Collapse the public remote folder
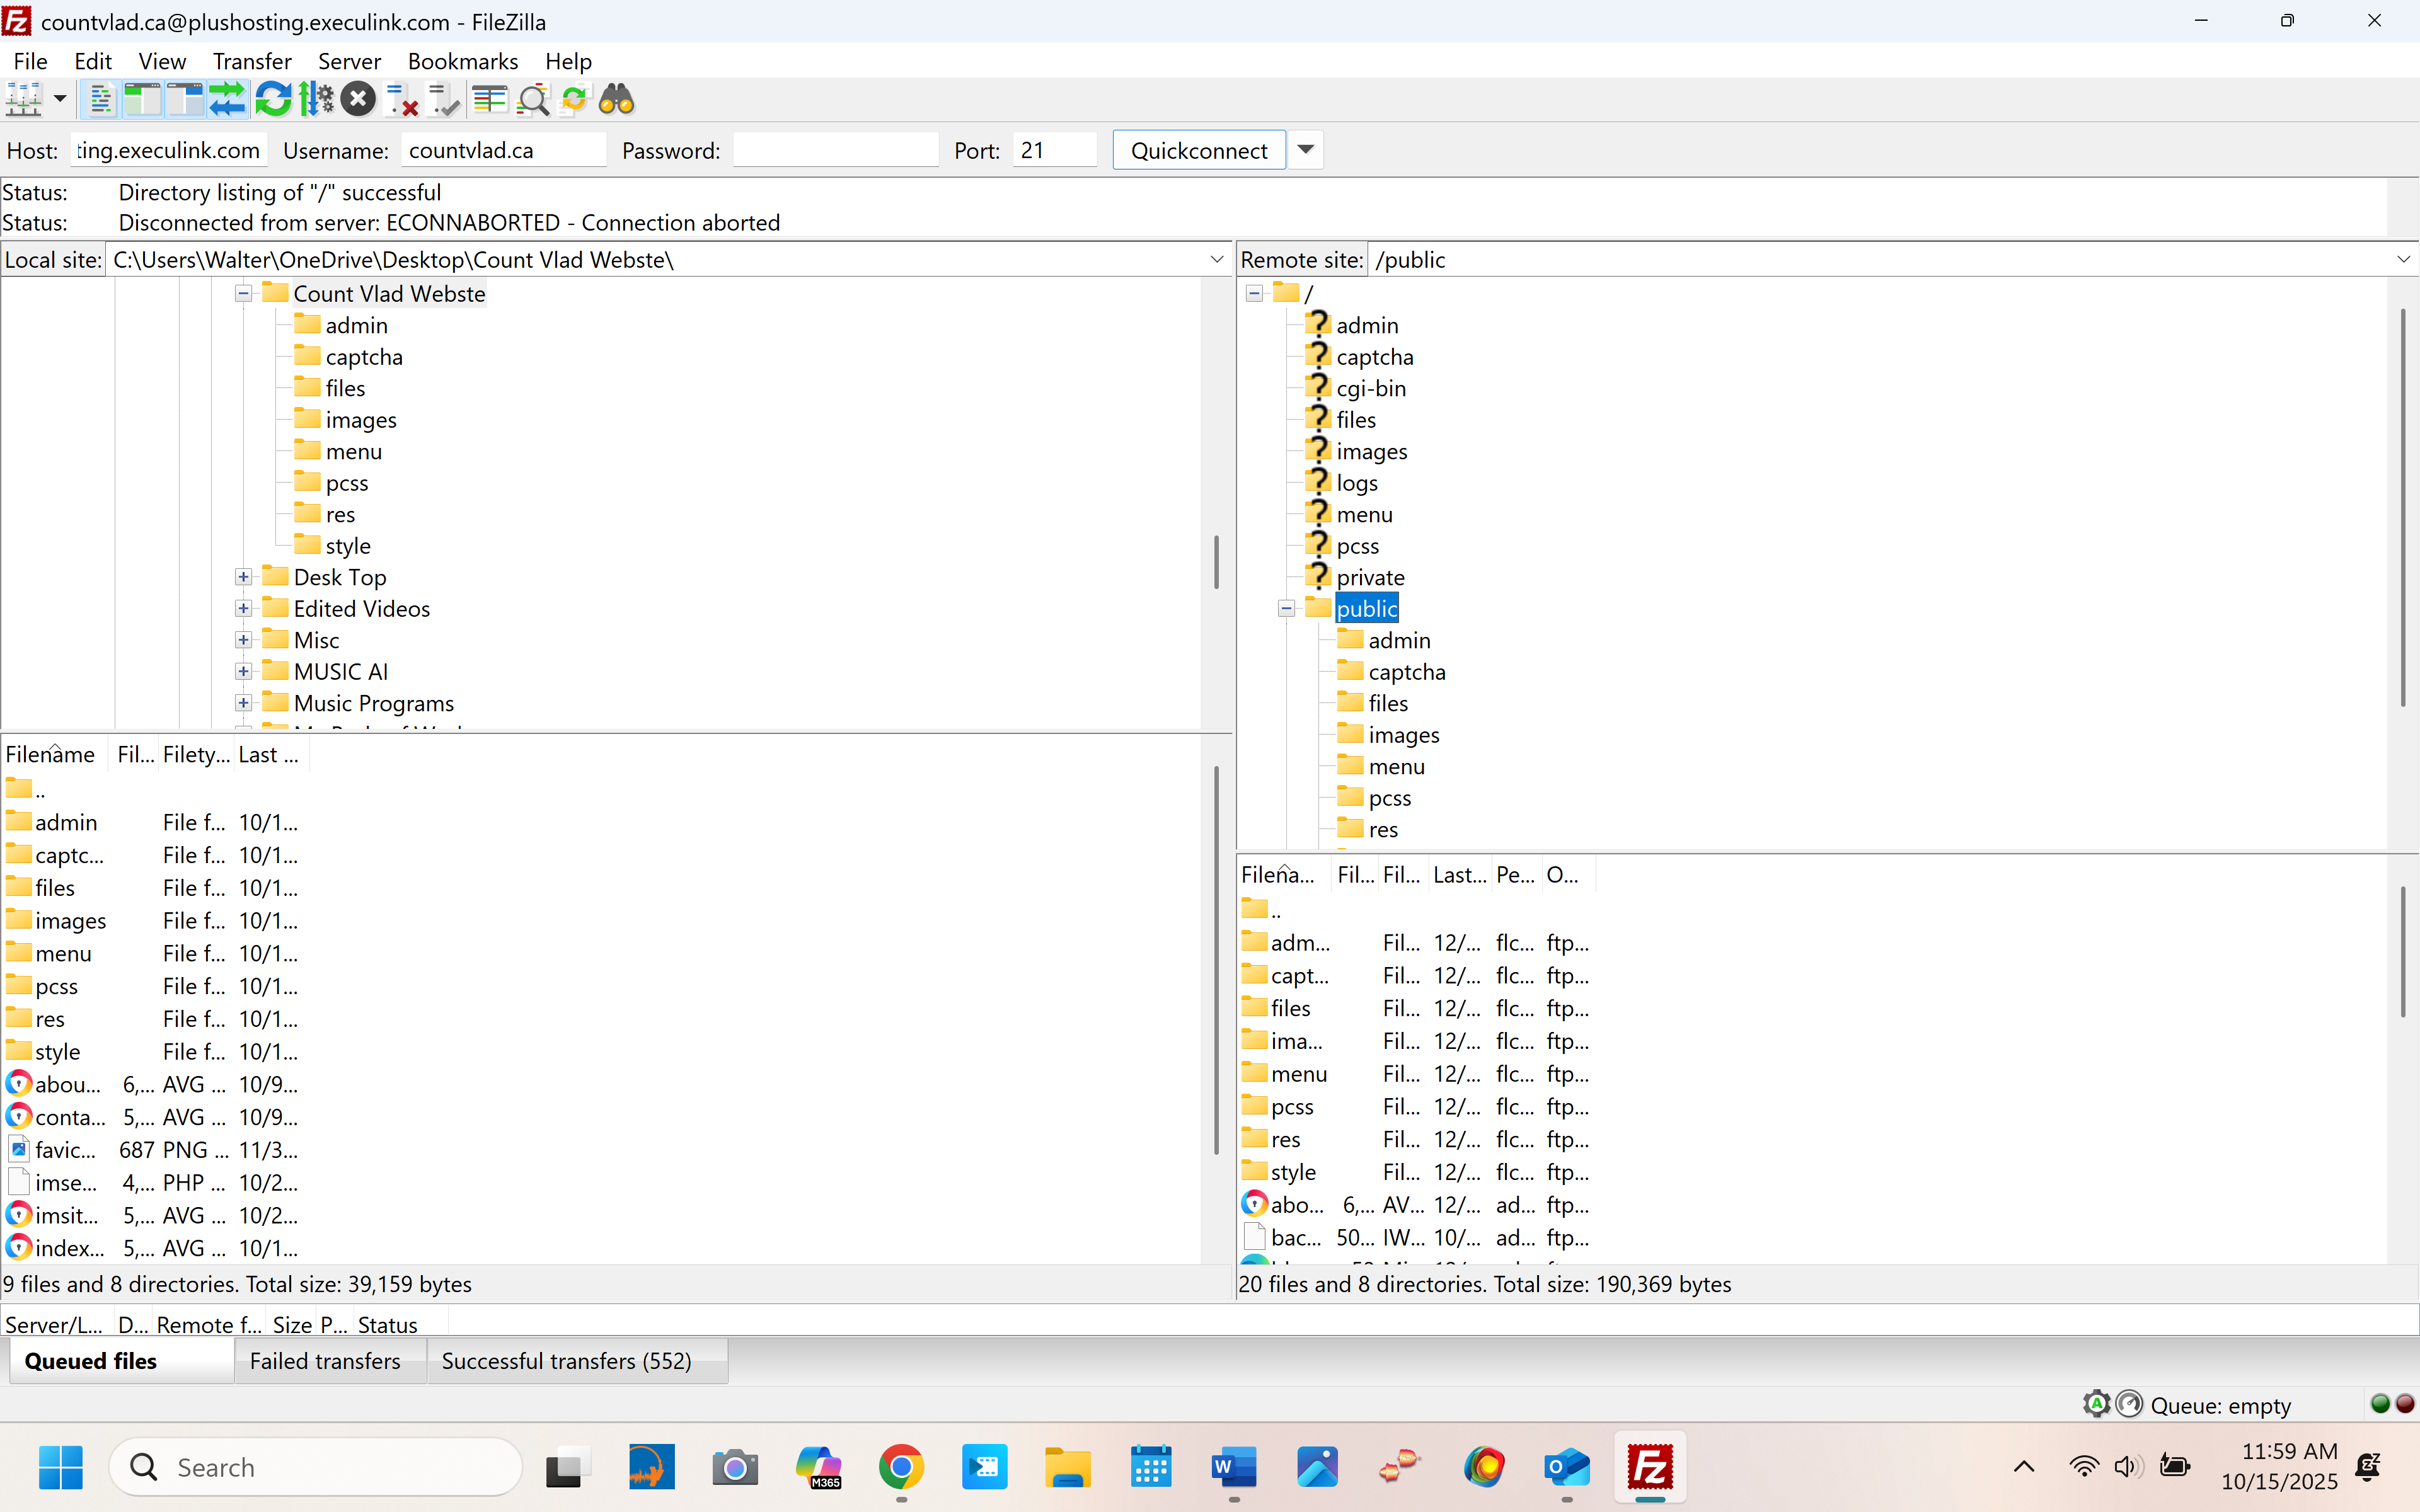2420x1512 pixels. [x=1286, y=609]
